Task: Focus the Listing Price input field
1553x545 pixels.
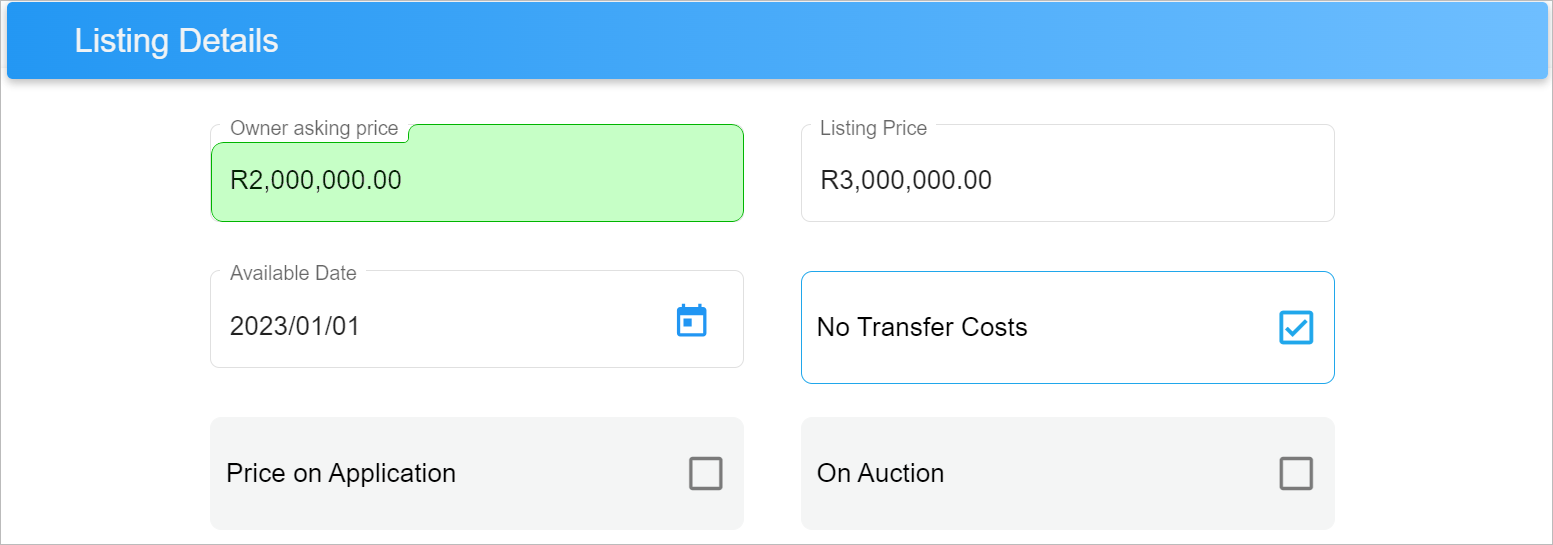Action: click(1067, 173)
